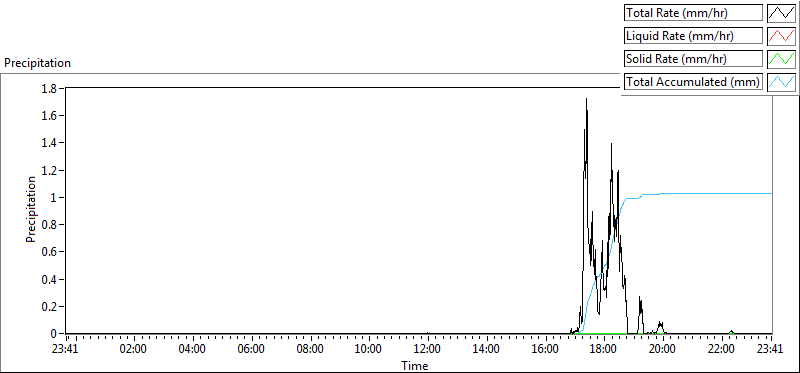Screen dimensions: 800x373
Task: Click the 12:00 time axis label
Action: click(x=428, y=350)
